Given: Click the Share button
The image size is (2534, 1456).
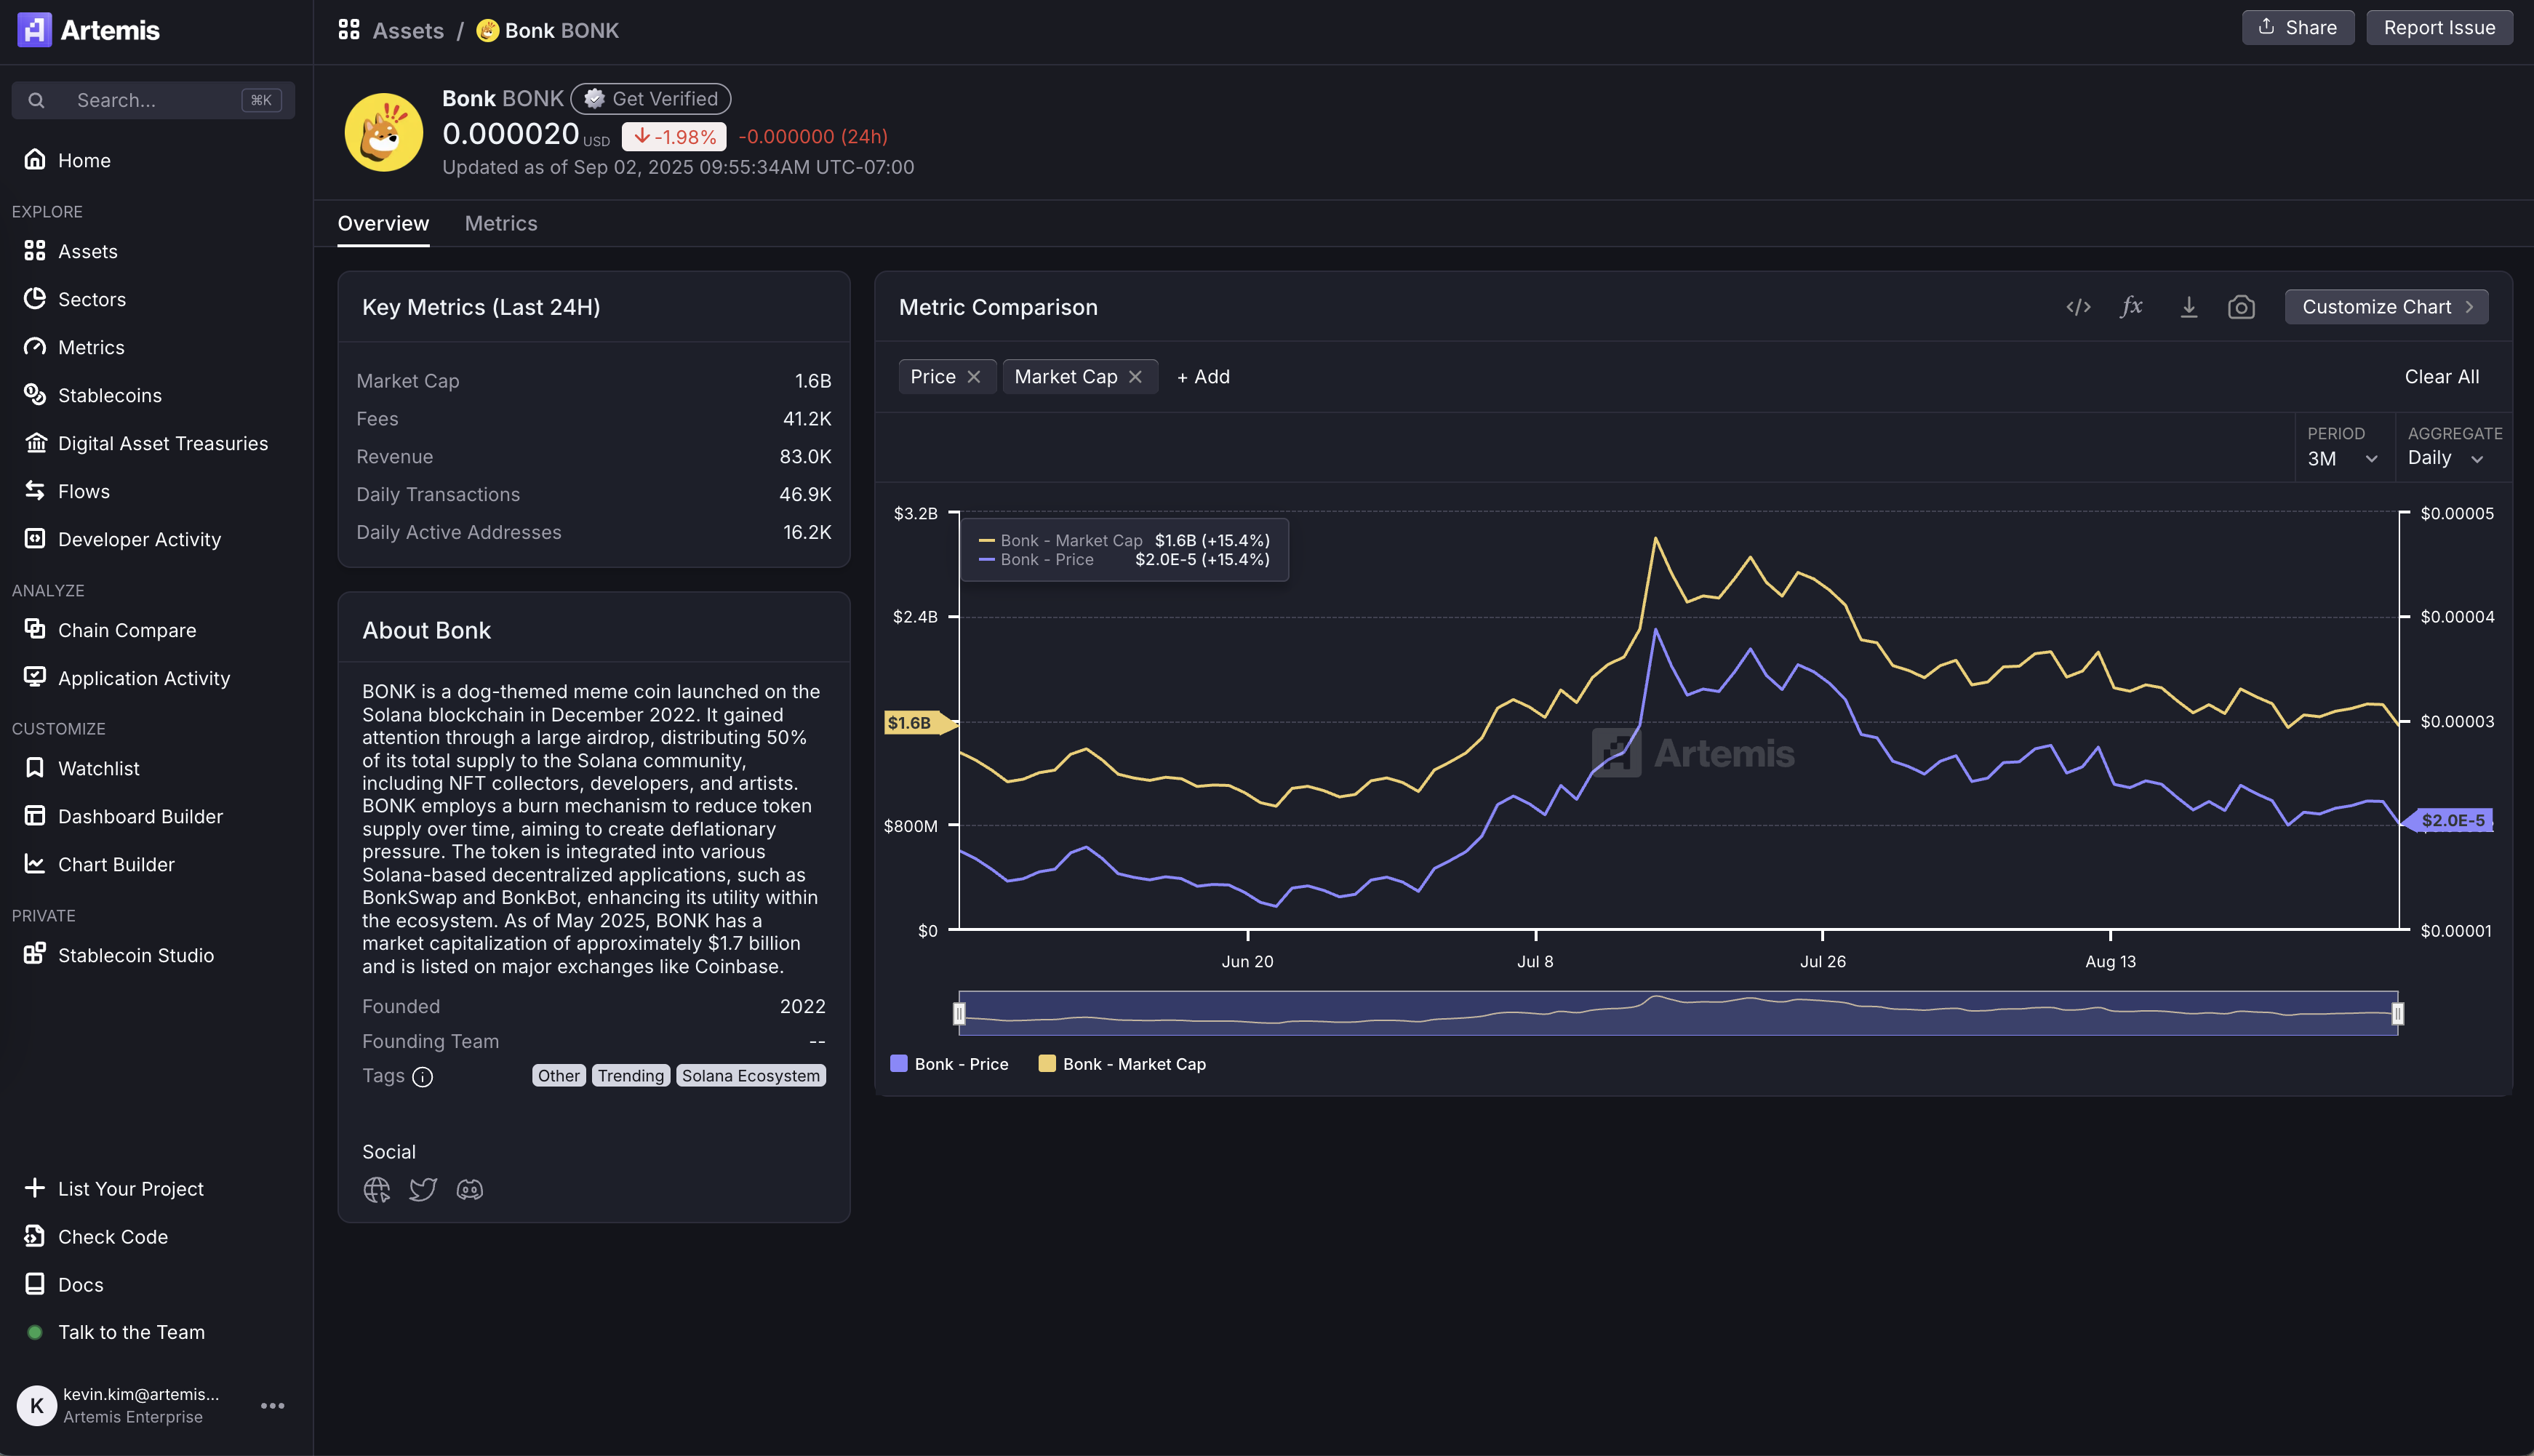Looking at the screenshot, I should (2297, 27).
